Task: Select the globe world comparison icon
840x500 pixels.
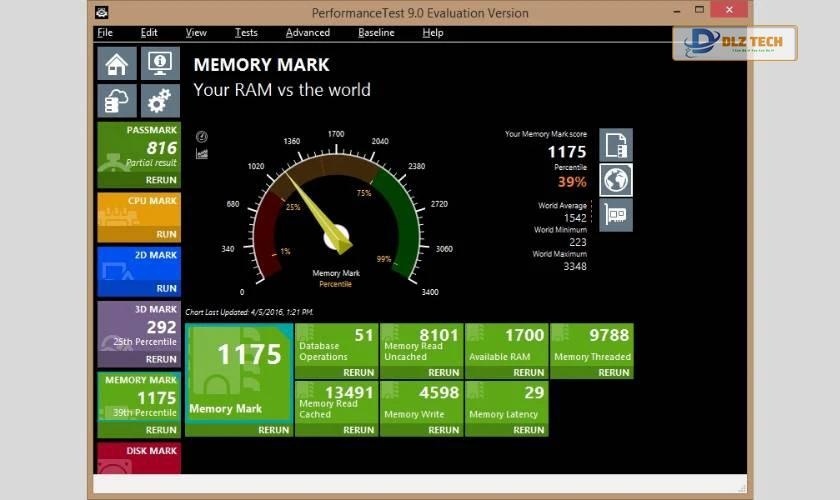Action: pos(616,180)
